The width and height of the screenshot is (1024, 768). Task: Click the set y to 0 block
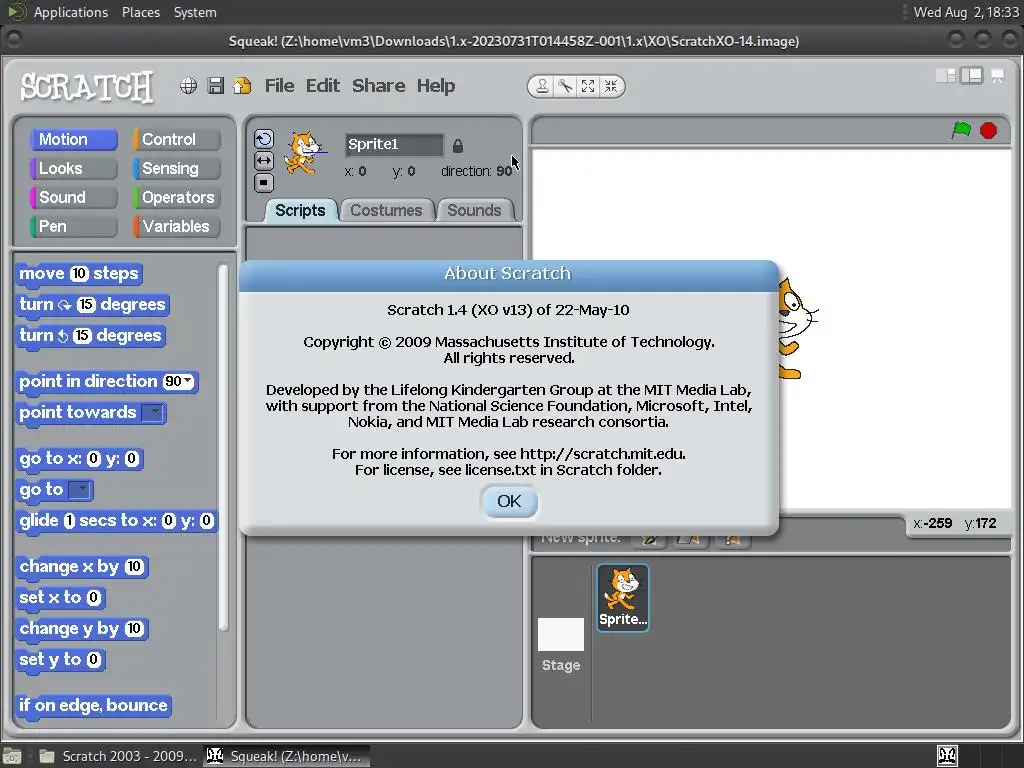coord(60,660)
